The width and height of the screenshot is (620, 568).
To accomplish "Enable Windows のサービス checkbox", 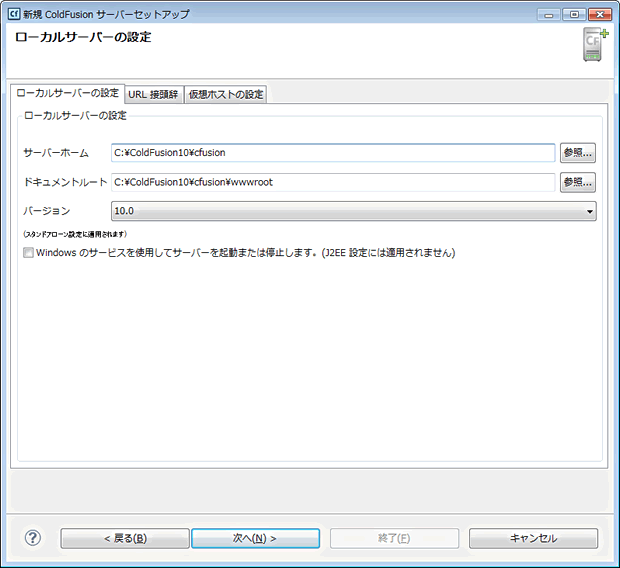I will [x=28, y=253].
